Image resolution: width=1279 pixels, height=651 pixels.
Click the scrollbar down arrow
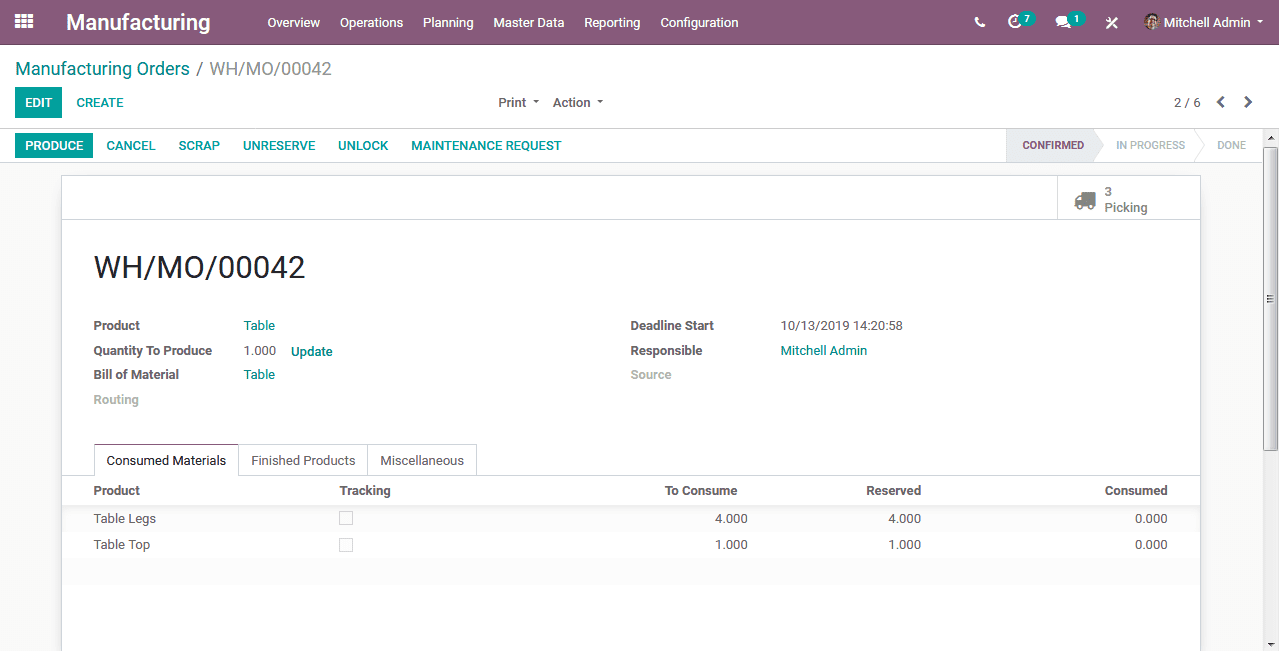(1270, 642)
